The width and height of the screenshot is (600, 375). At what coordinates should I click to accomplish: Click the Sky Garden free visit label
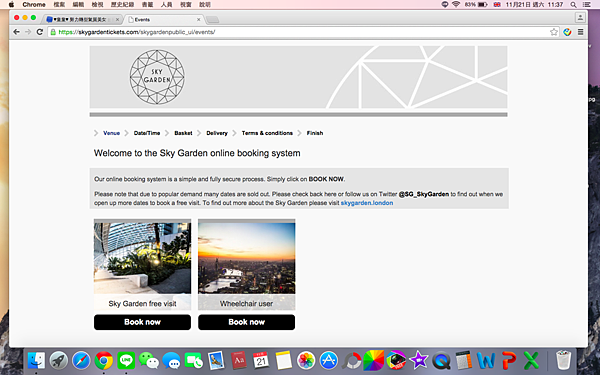coord(142,304)
